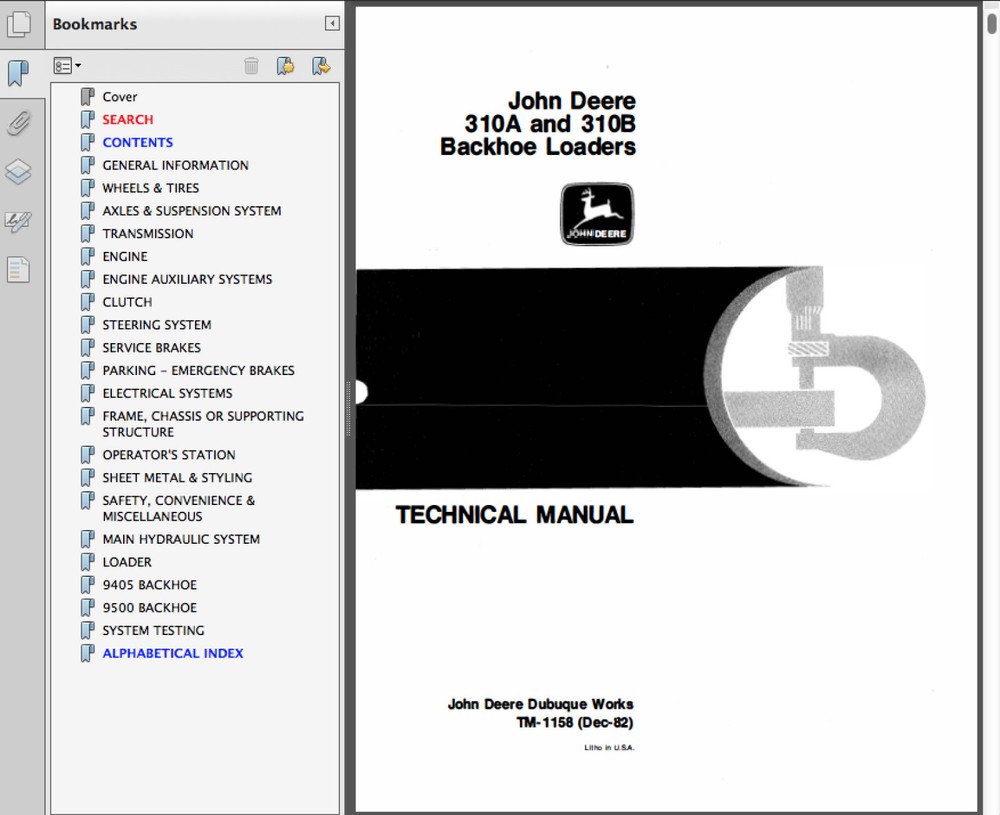This screenshot has height=815, width=1000.
Task: Go to 9405 BACKHOE bookmark
Action: (x=150, y=585)
